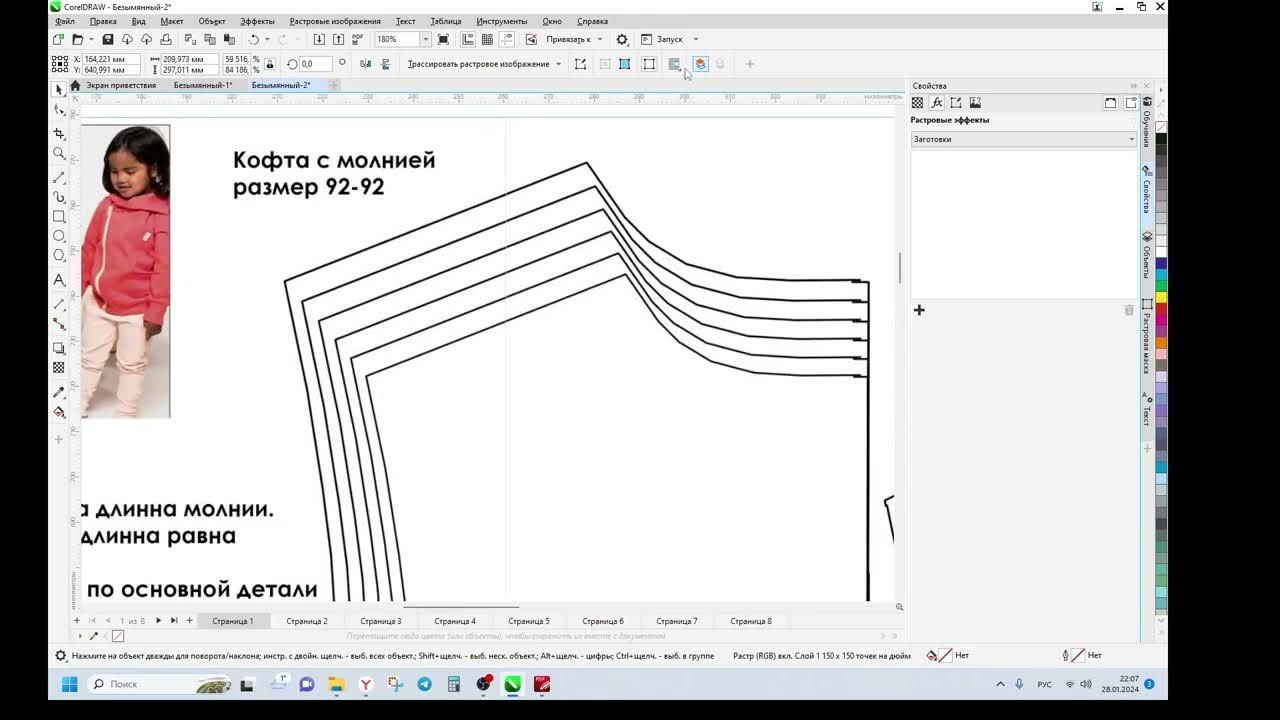This screenshot has width=1280, height=720.
Task: Pick the red palette swatch
Action: click(x=1161, y=309)
